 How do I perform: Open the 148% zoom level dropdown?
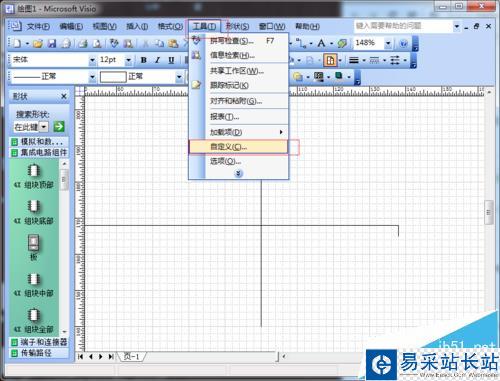[388, 43]
